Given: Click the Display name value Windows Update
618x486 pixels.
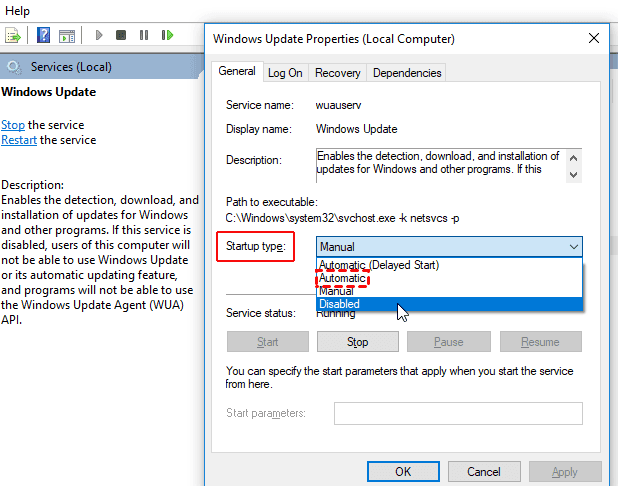Looking at the screenshot, I should pos(356,129).
